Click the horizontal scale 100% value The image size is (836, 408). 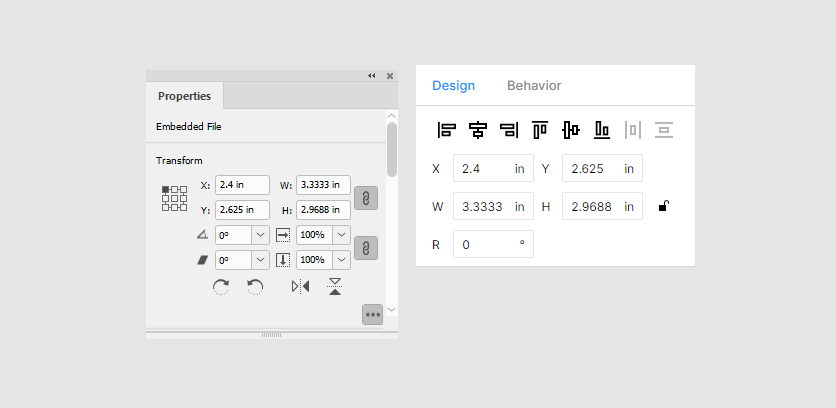coord(315,235)
